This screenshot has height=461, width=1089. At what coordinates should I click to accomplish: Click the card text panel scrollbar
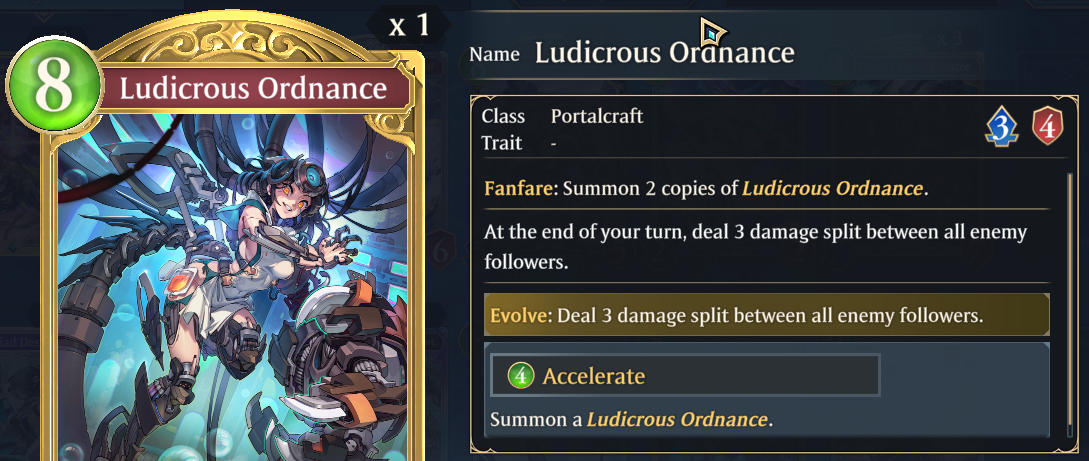click(x=1071, y=302)
